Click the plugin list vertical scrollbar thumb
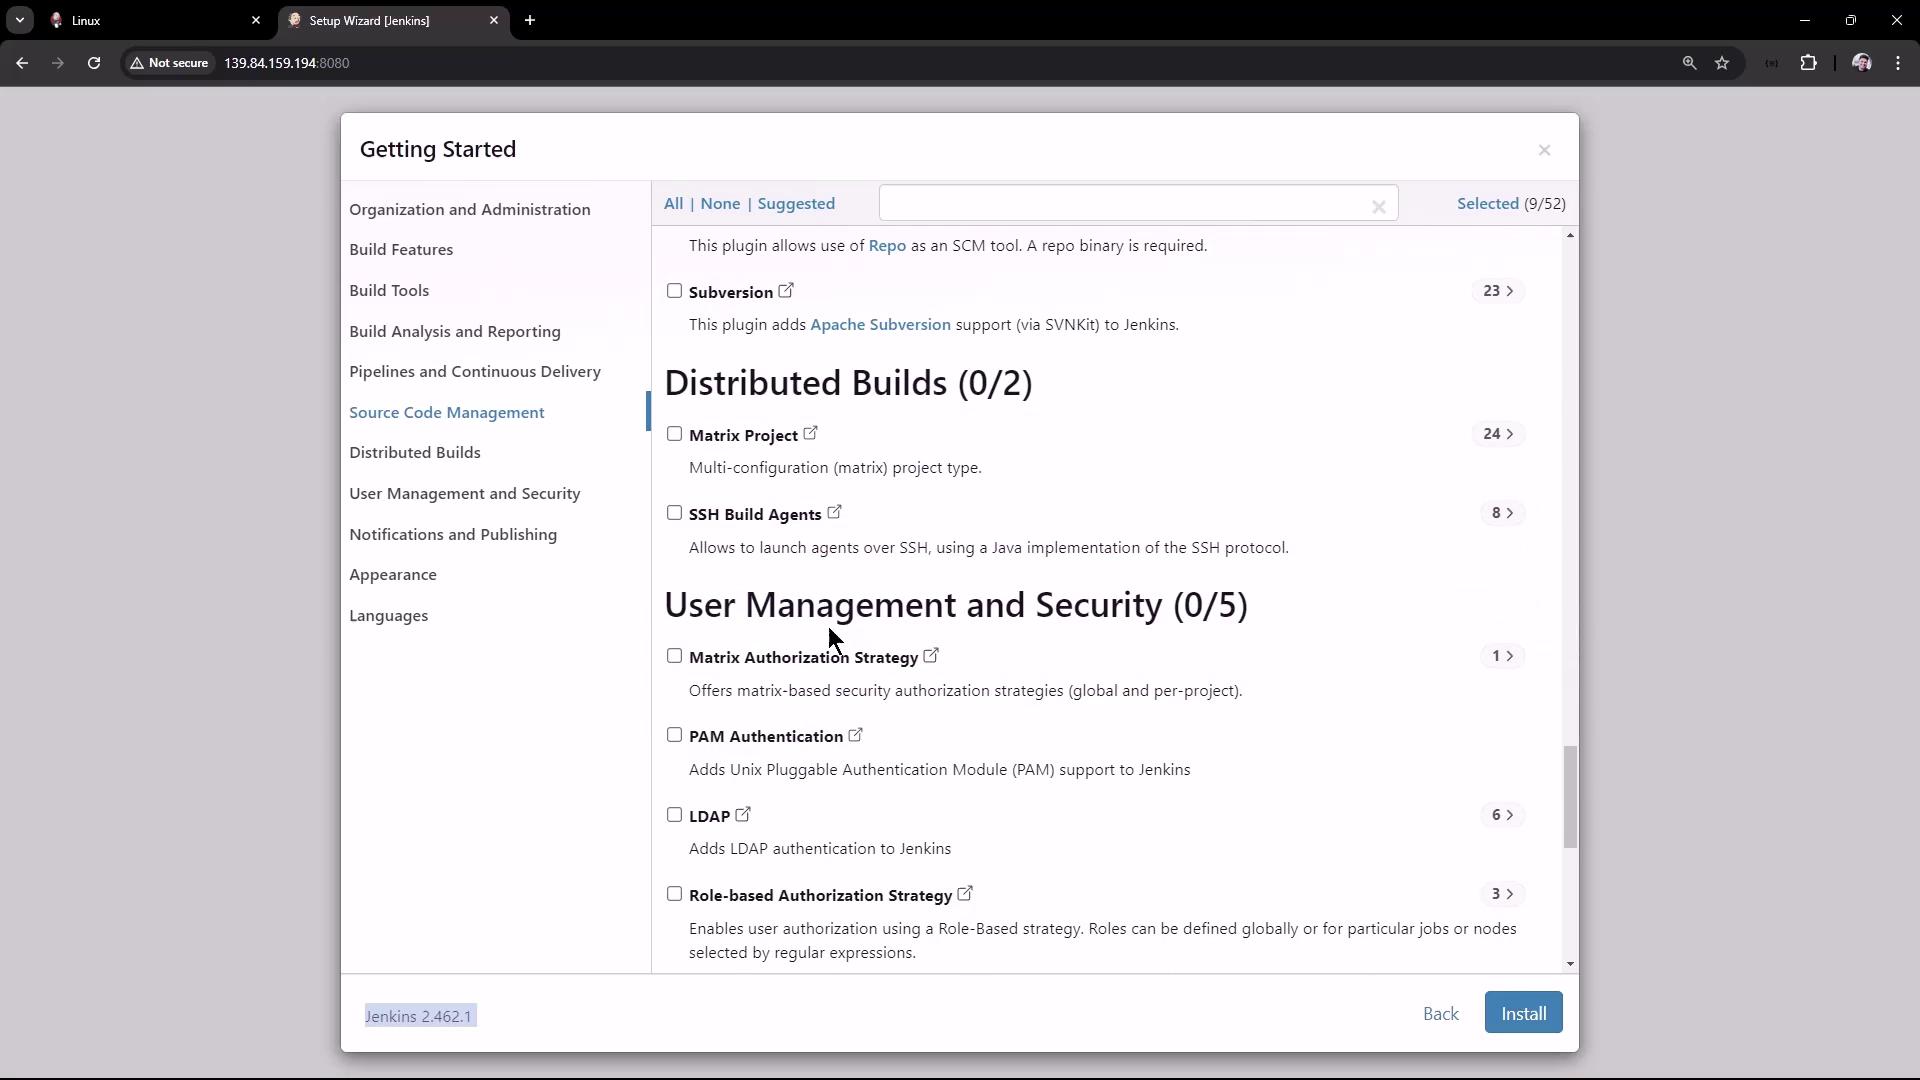 (1569, 796)
